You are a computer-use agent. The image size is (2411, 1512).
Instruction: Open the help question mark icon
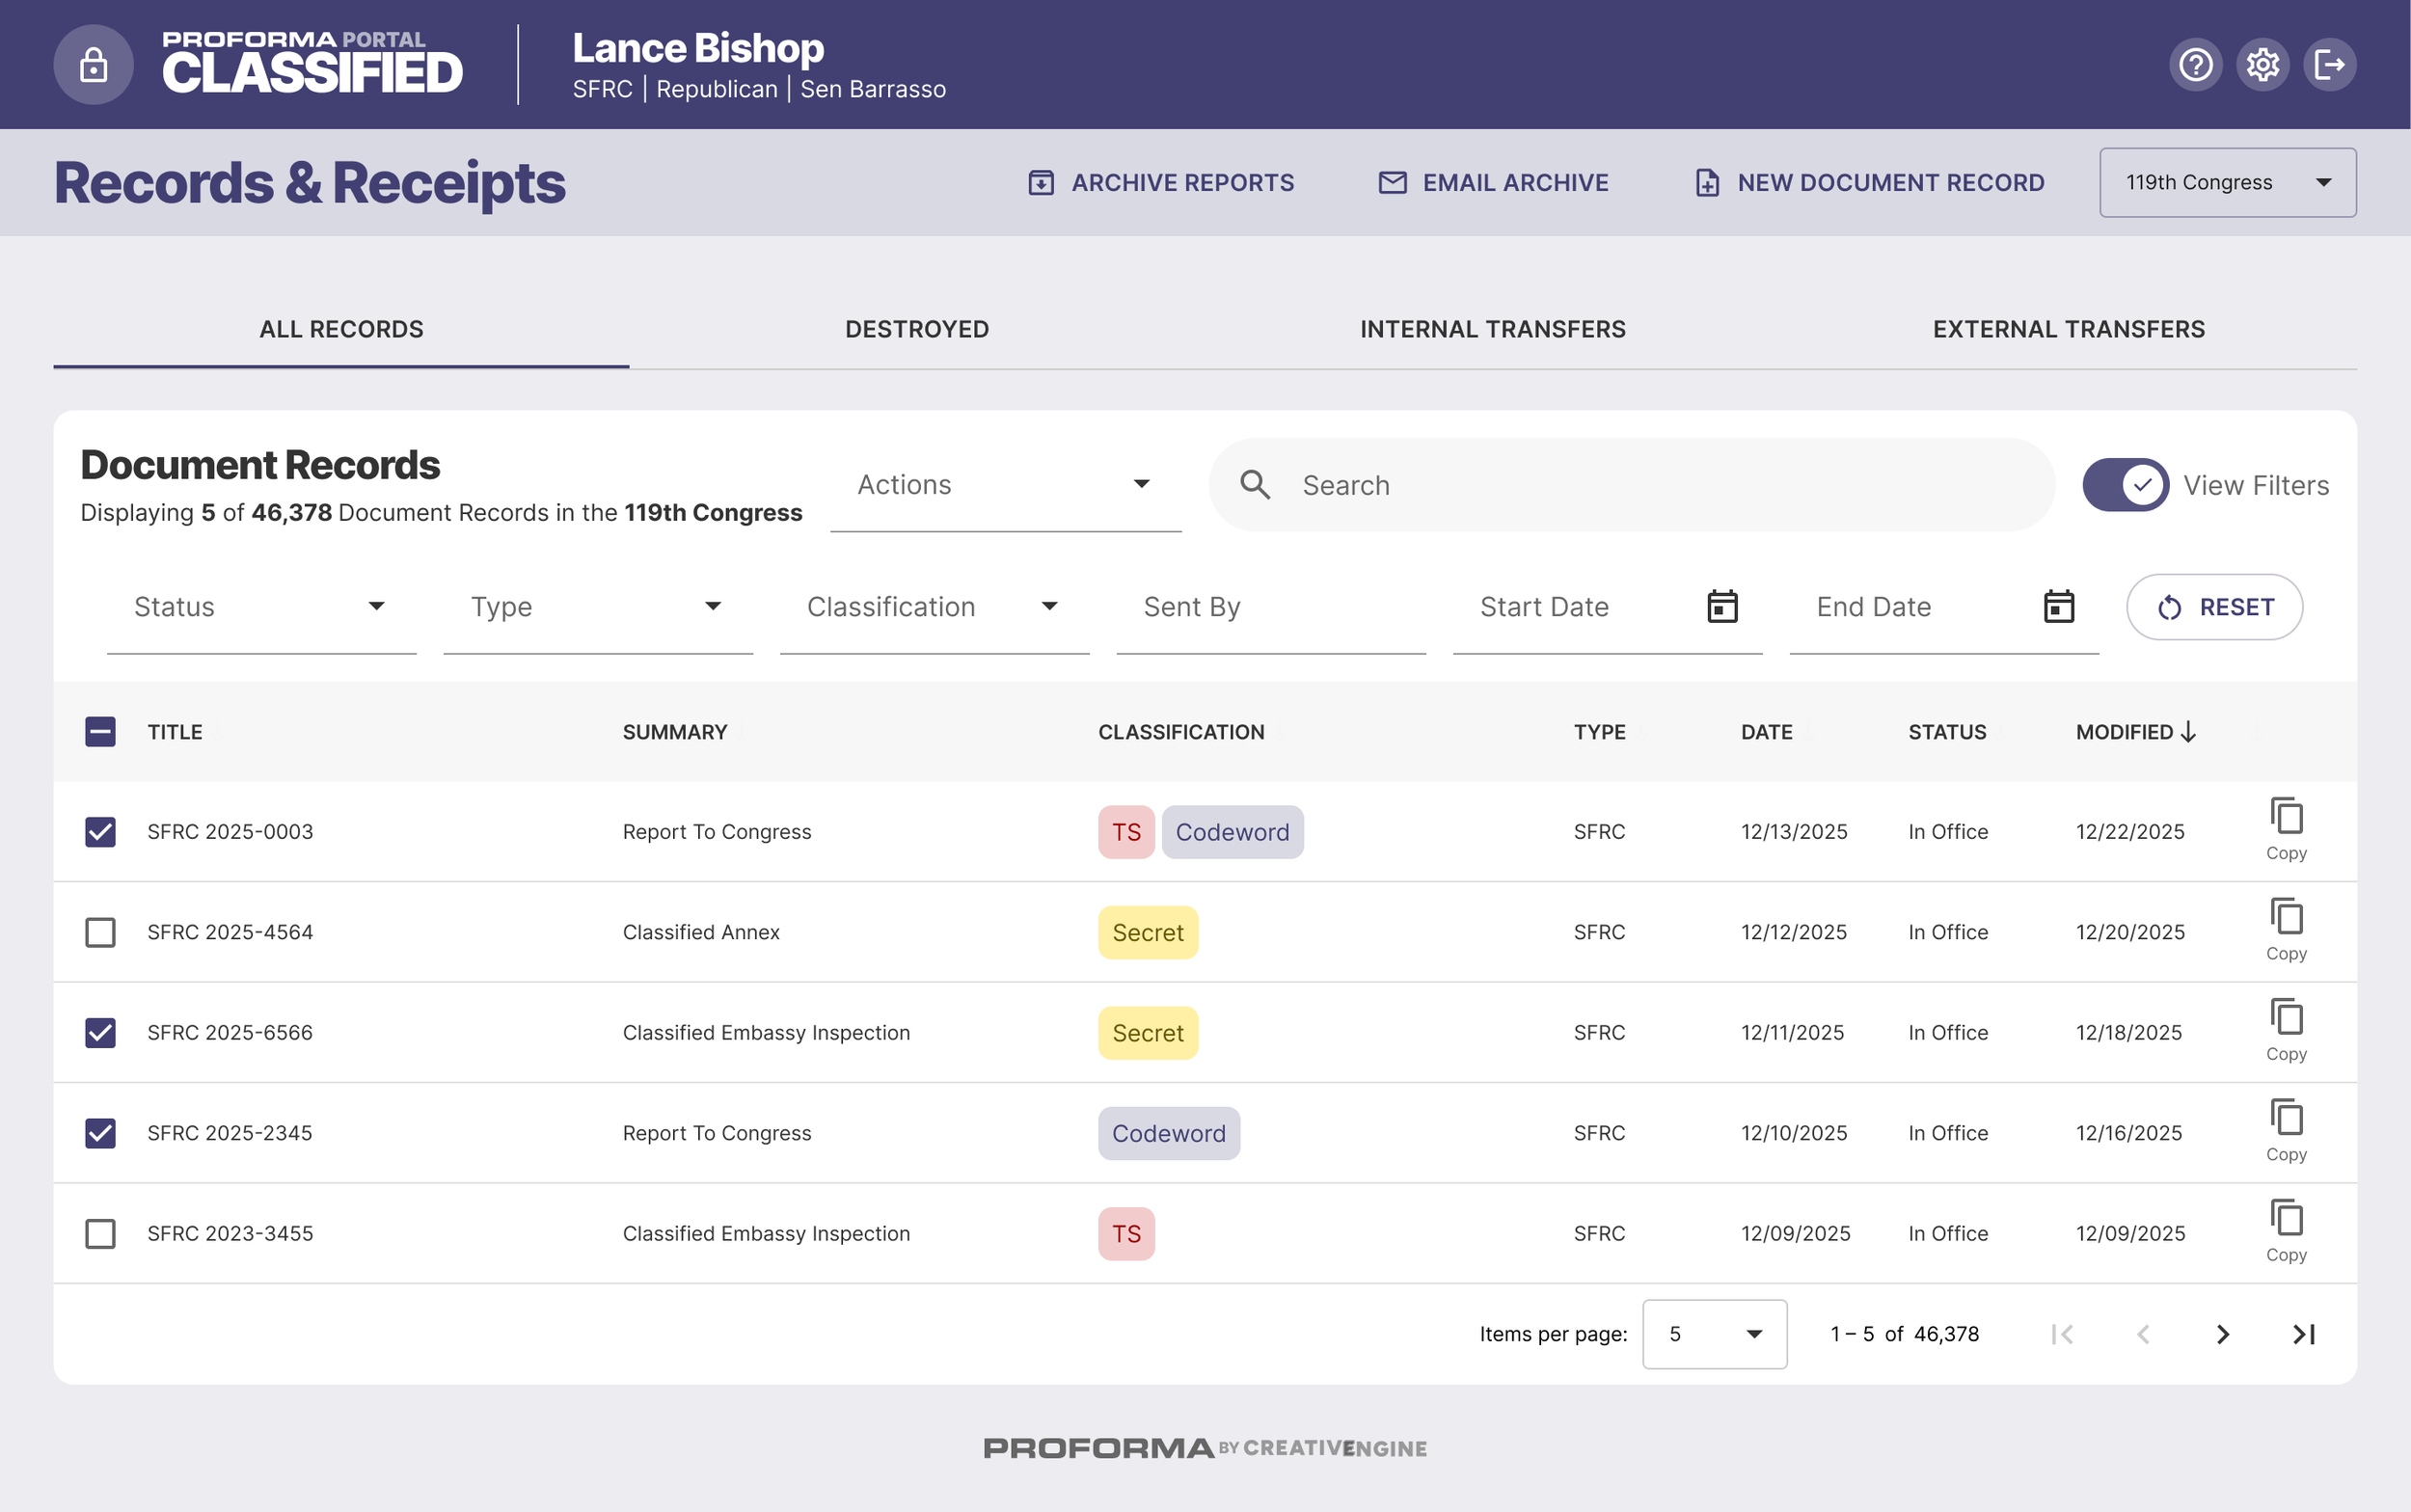tap(2195, 65)
